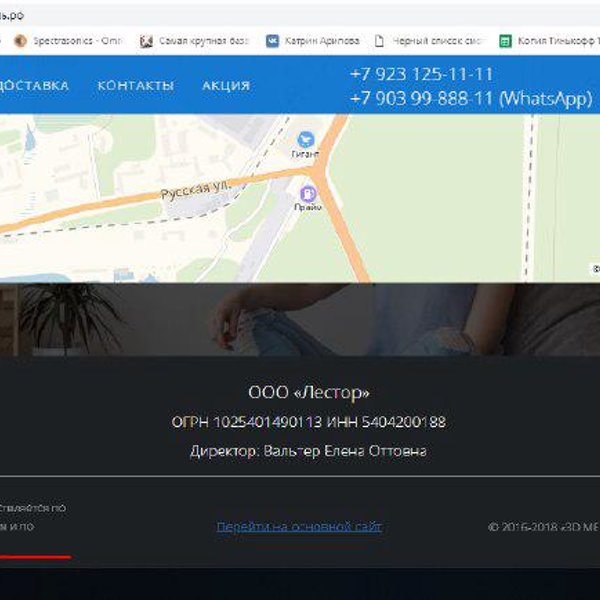The image size is (600, 600).
Task: Open the Акция menu item
Action: (226, 85)
